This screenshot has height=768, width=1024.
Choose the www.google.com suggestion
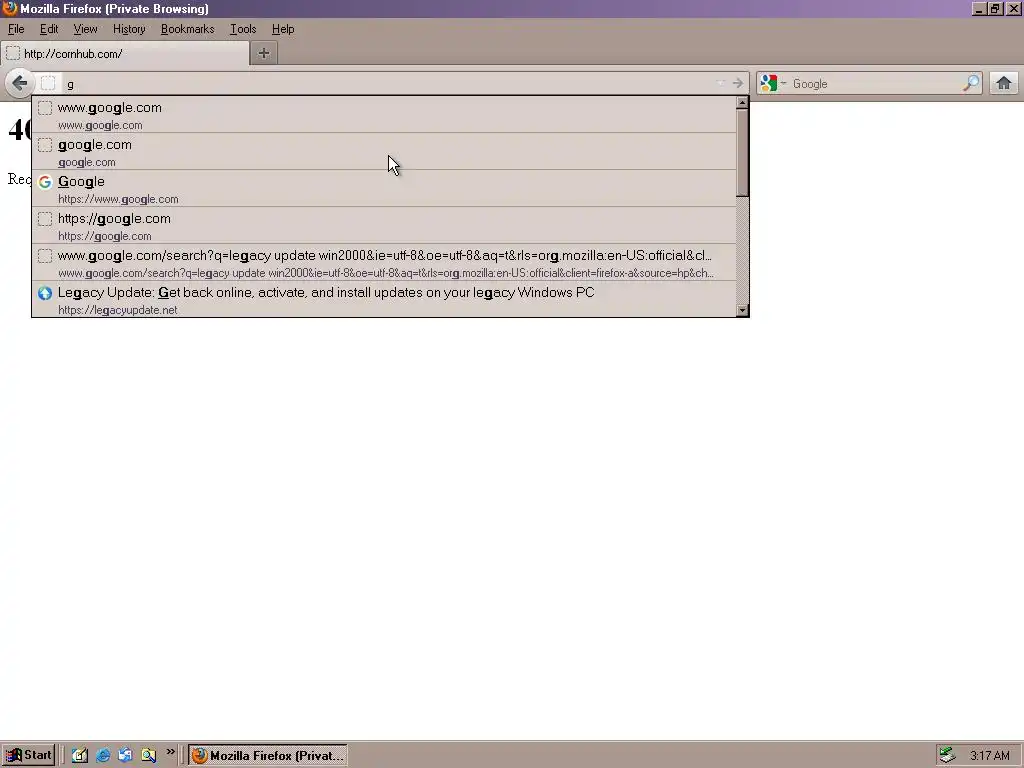point(384,115)
